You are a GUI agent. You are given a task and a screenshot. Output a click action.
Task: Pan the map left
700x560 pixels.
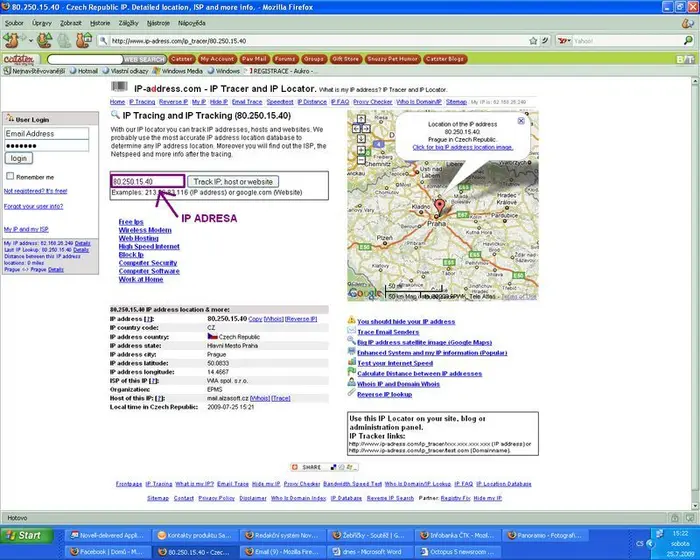[356, 129]
